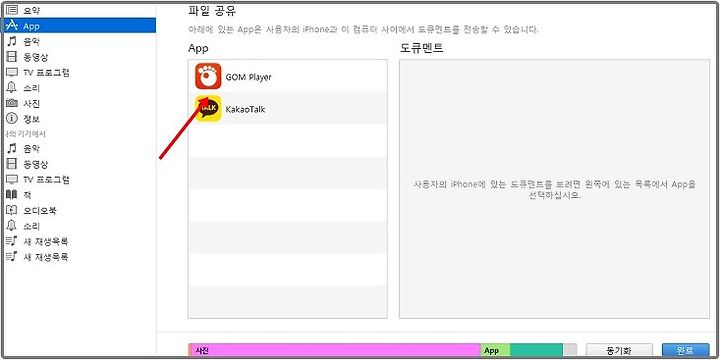Select the GOM Player app icon

[x=208, y=76]
